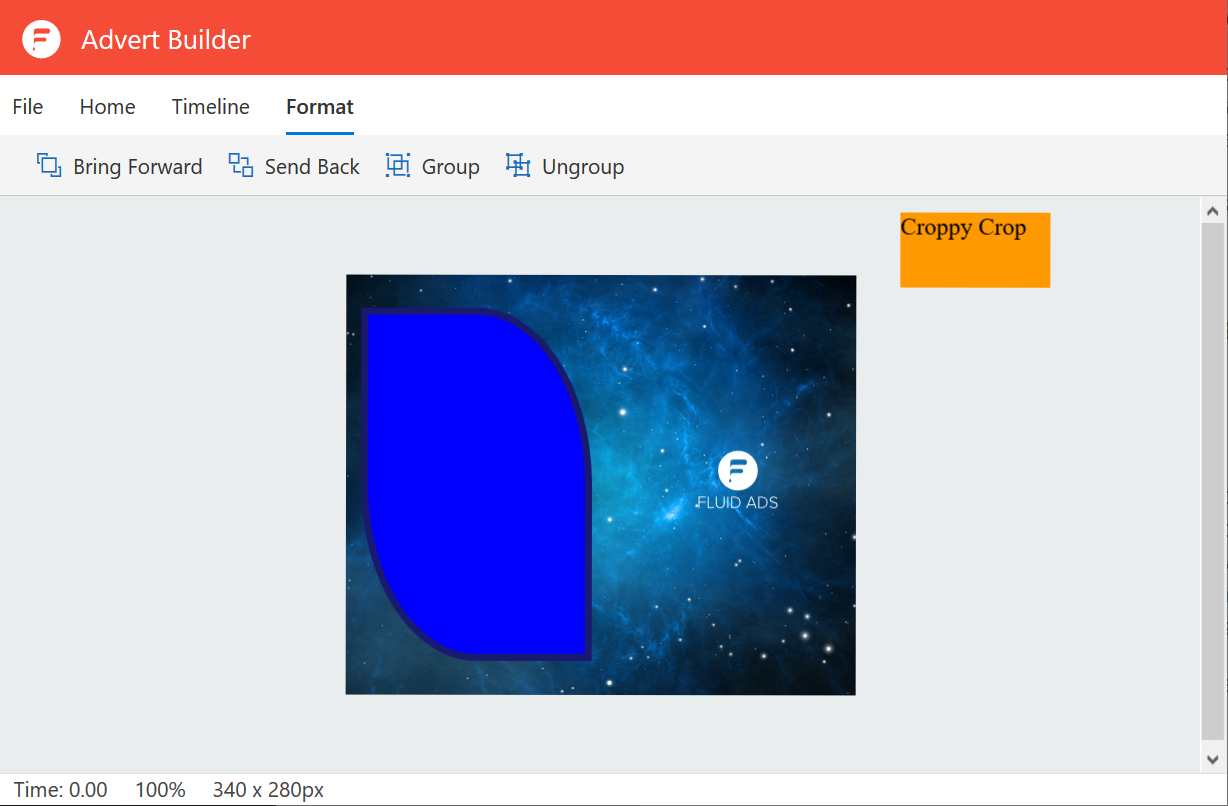Click the Time 0.00 status indicator
Image resolution: width=1228 pixels, height=806 pixels.
click(60, 790)
